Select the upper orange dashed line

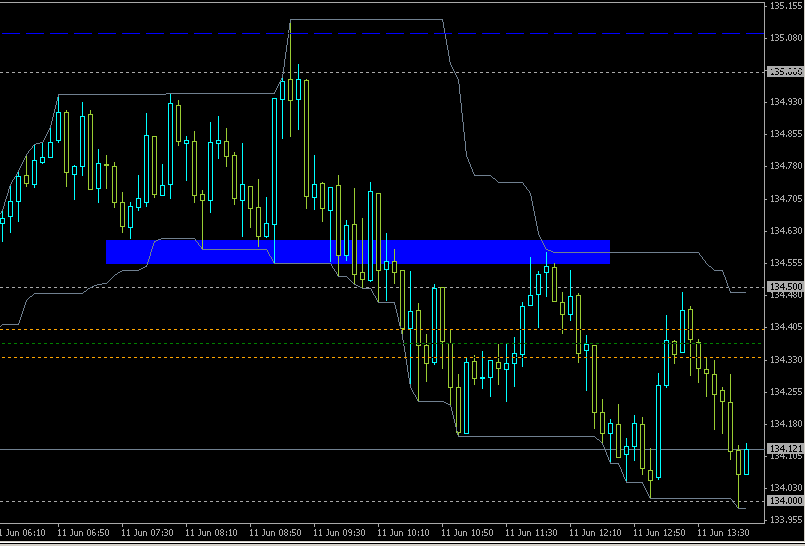[382, 329]
